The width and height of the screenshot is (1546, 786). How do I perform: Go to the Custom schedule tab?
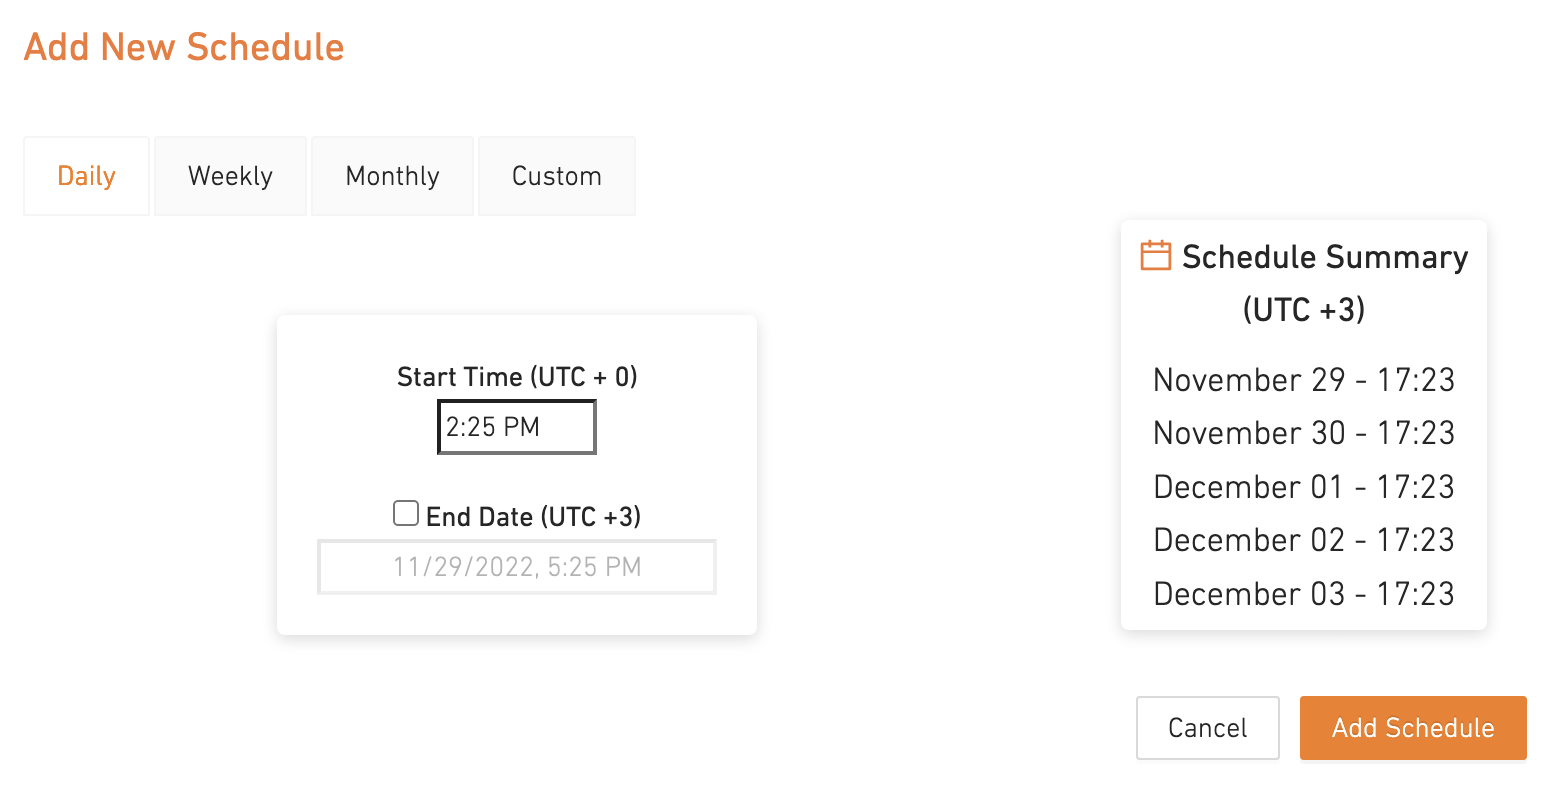click(x=557, y=176)
